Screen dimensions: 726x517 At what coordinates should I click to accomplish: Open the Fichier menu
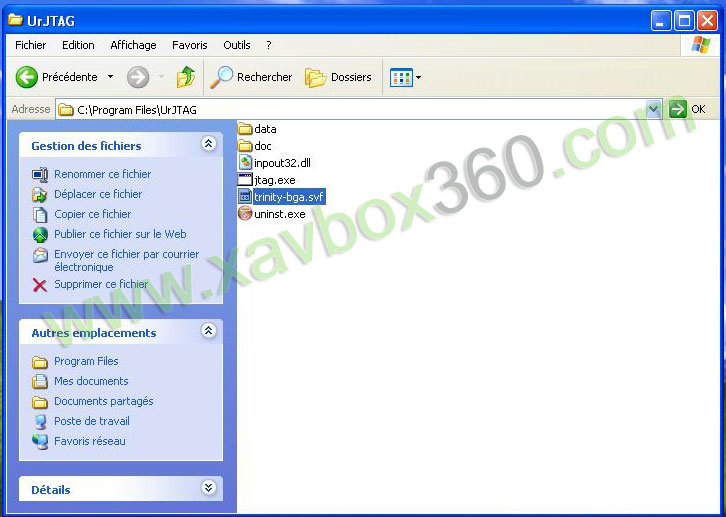(31, 45)
